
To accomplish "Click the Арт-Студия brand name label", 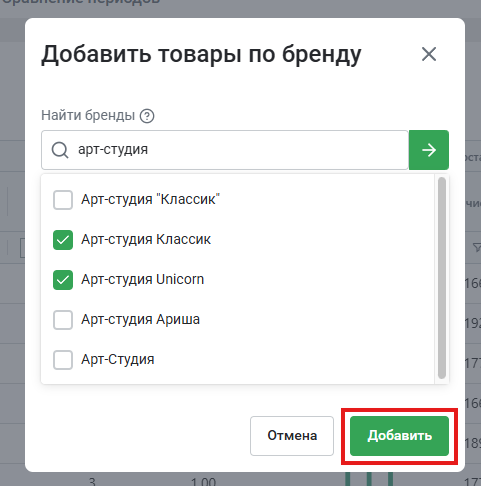I will pyautogui.click(x=118, y=359).
